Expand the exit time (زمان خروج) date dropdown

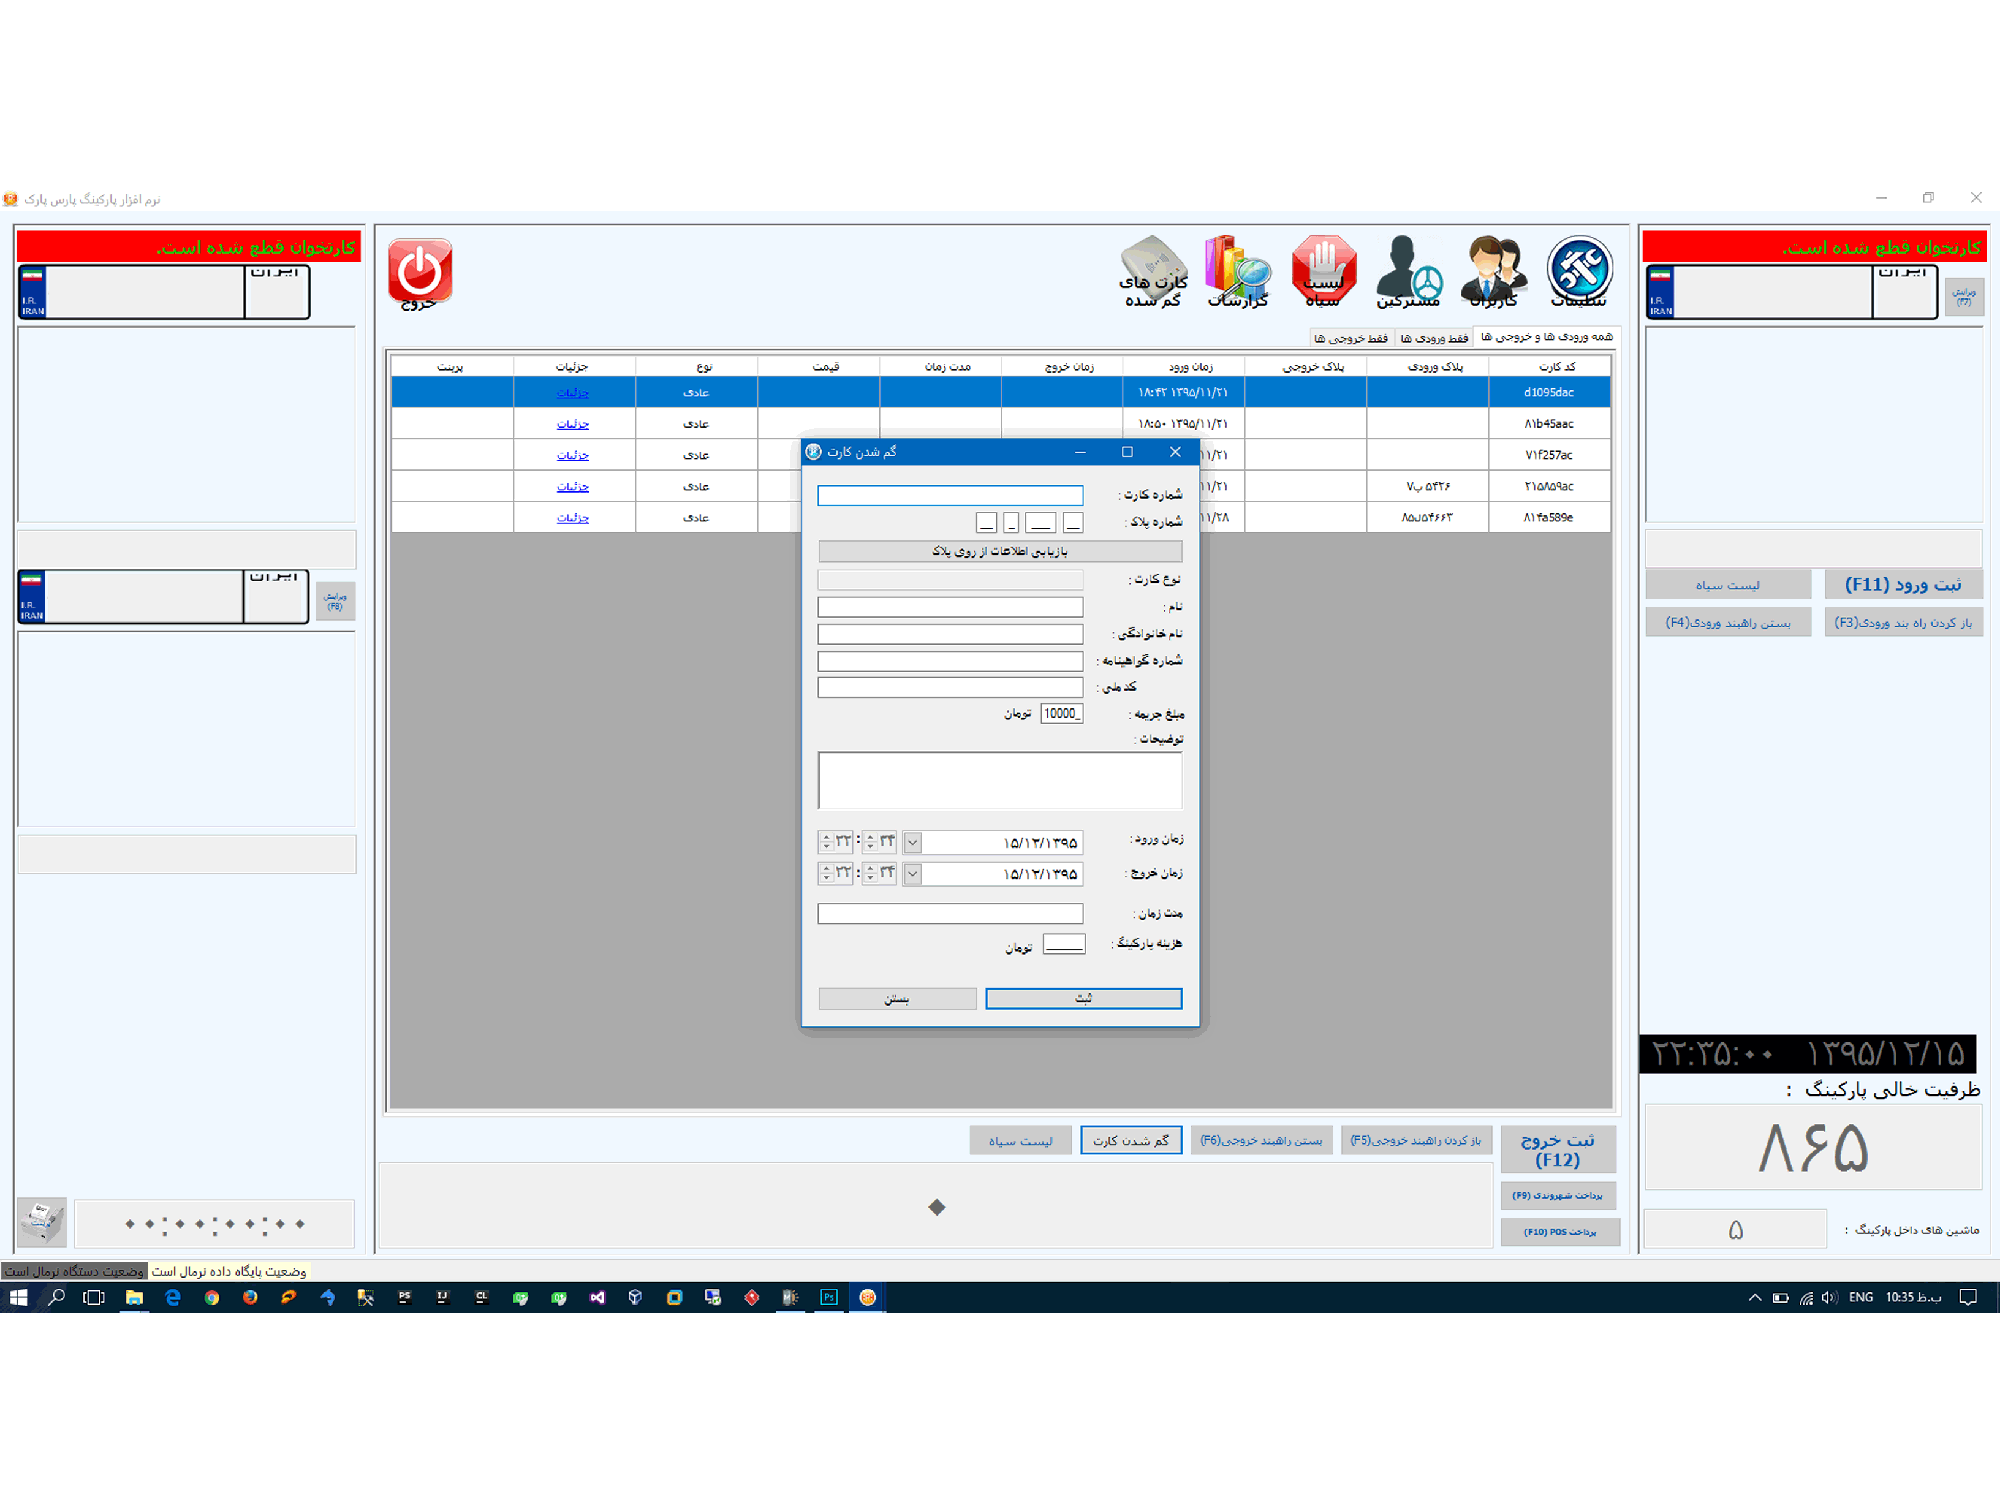(x=912, y=874)
